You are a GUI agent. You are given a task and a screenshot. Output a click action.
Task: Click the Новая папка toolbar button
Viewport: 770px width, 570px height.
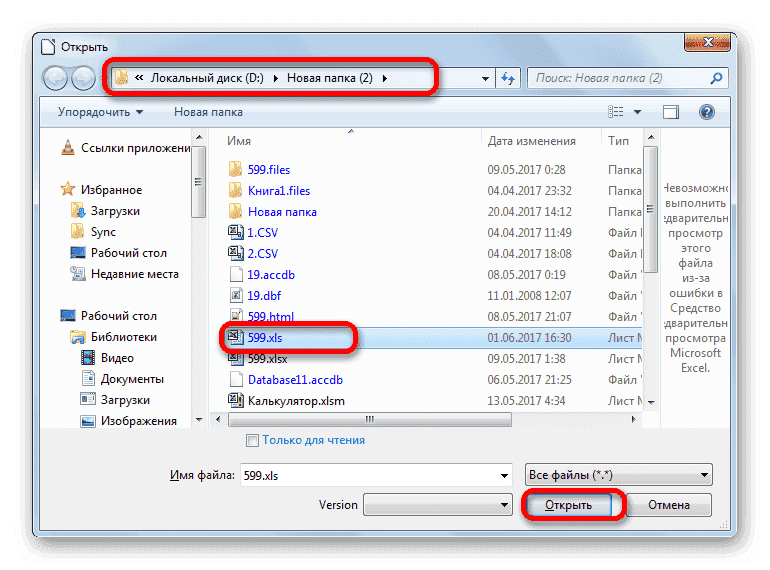(x=208, y=112)
